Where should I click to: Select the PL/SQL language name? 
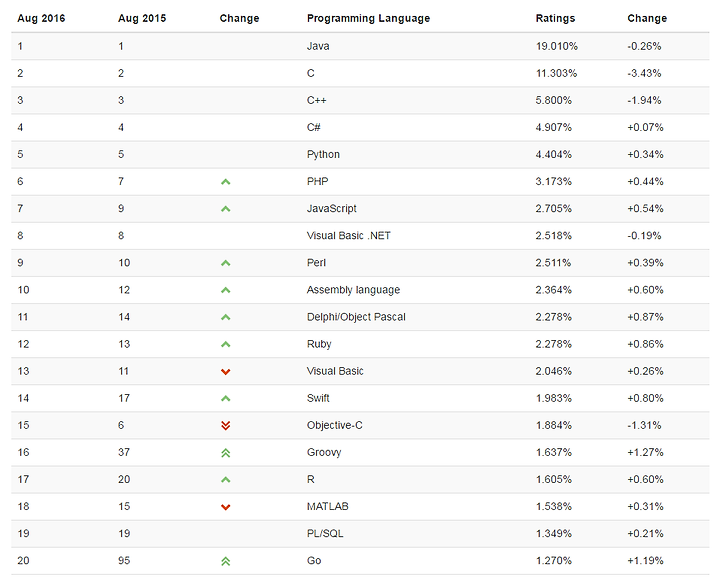(x=325, y=534)
